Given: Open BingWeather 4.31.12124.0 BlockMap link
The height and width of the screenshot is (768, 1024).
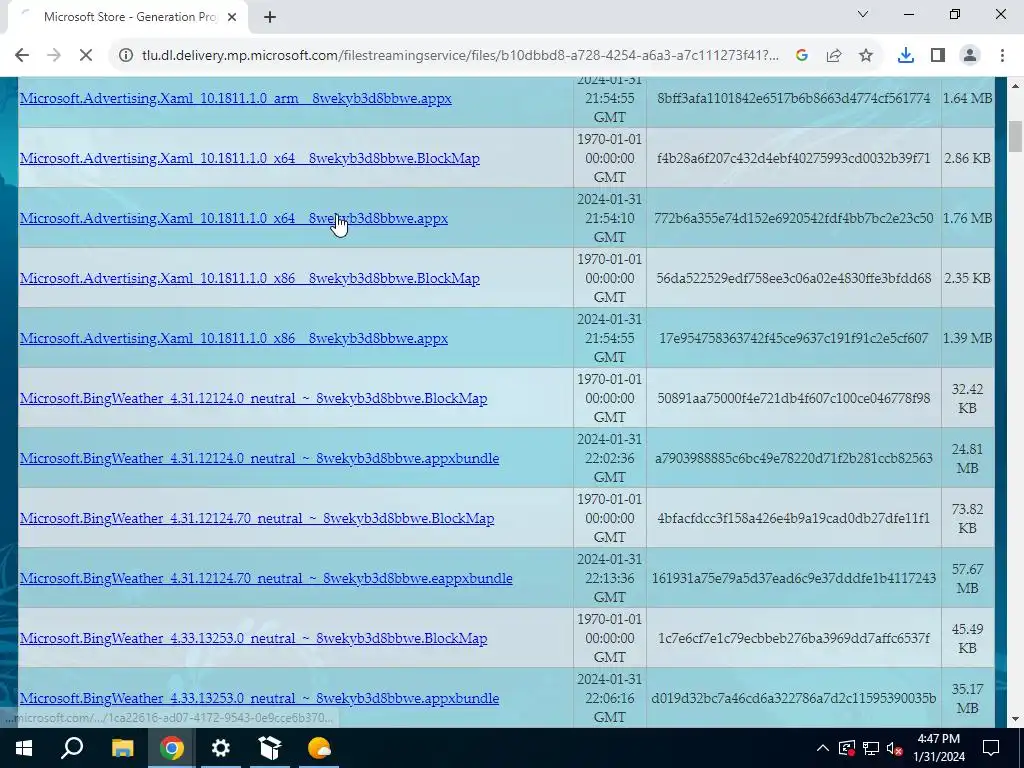Looking at the screenshot, I should point(253,398).
